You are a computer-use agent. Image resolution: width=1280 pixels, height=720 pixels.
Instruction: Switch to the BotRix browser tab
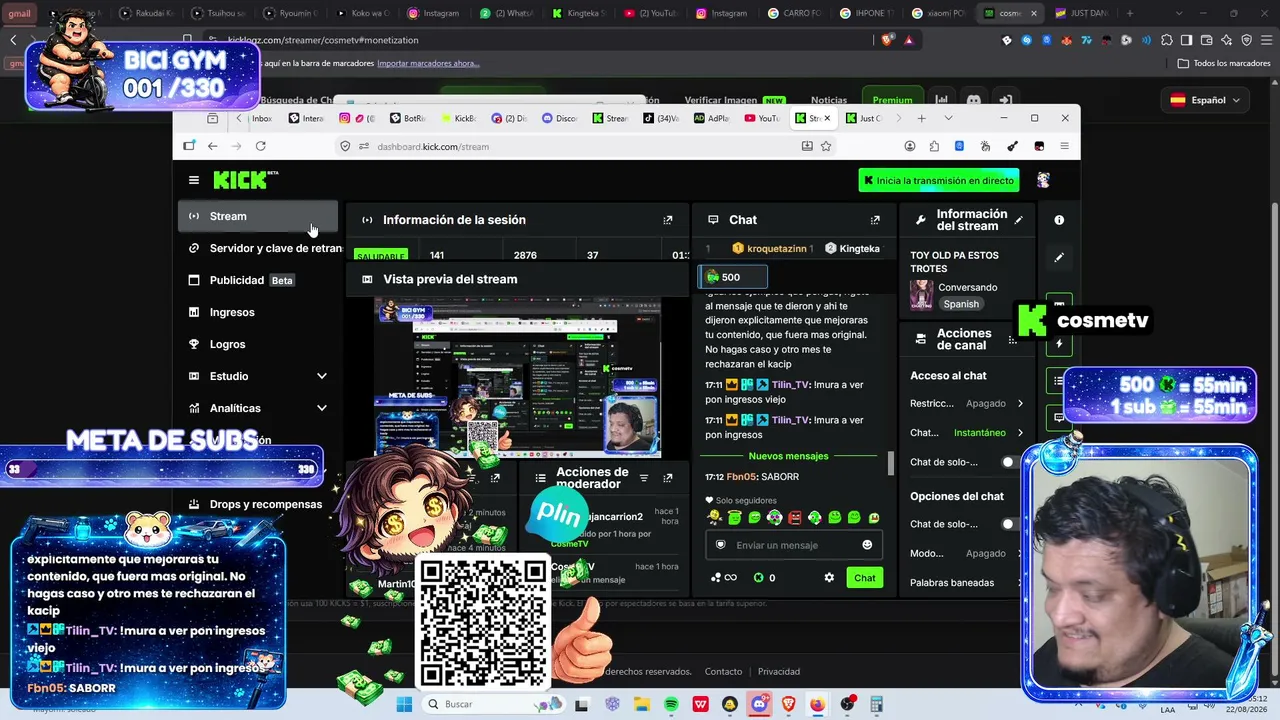(408, 118)
